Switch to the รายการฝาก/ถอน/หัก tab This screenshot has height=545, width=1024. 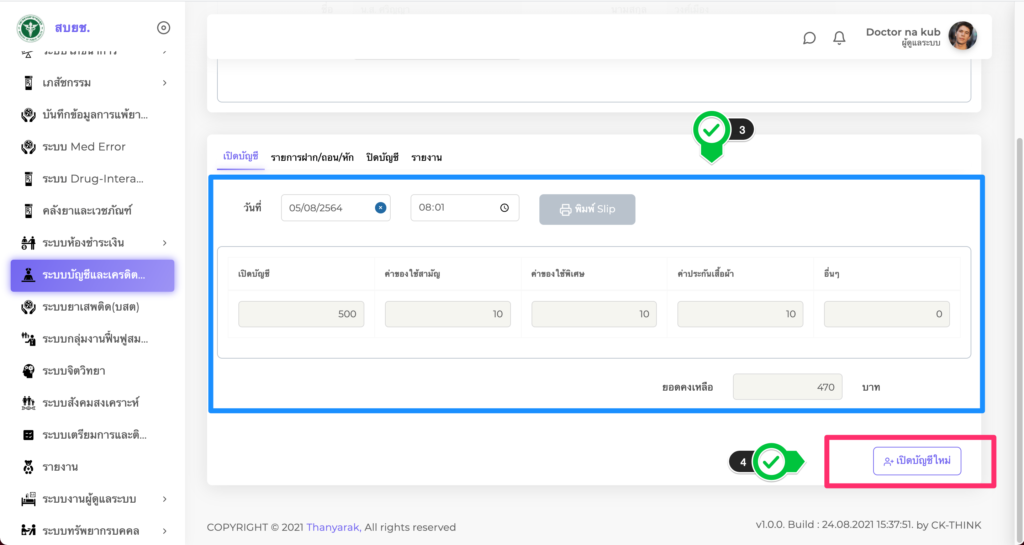click(312, 157)
